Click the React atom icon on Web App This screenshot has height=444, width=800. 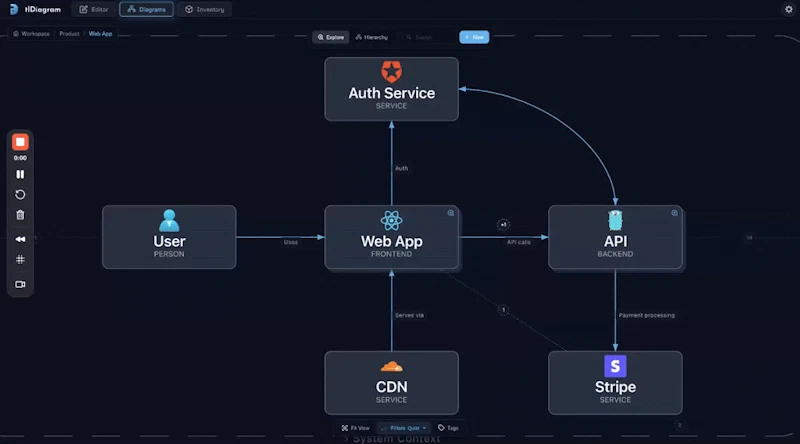pos(391,220)
